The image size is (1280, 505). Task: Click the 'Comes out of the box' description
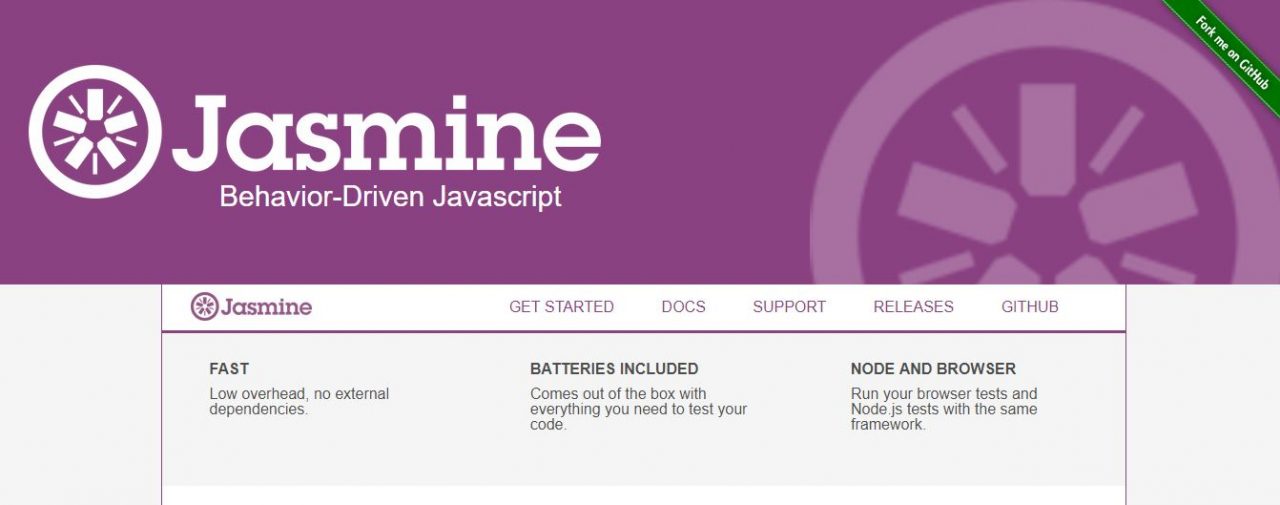(x=638, y=409)
